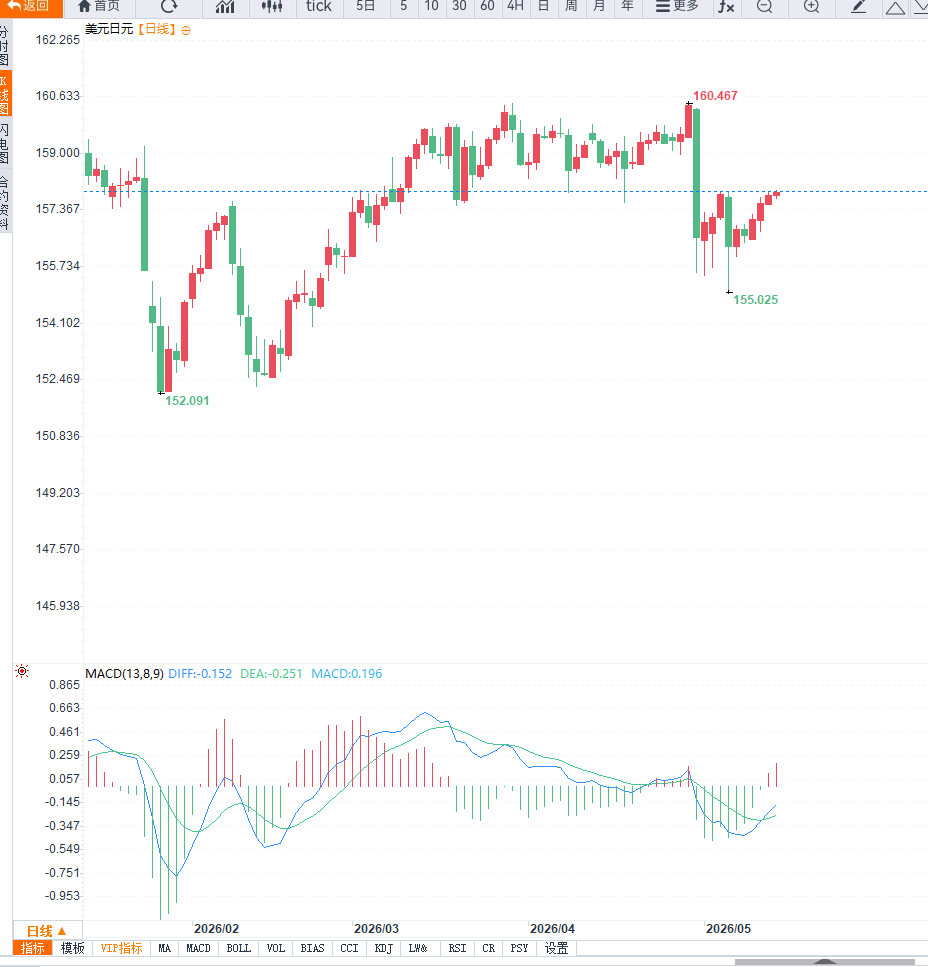Refresh the chart with the circular arrow
The width and height of the screenshot is (928, 967).
click(x=169, y=7)
